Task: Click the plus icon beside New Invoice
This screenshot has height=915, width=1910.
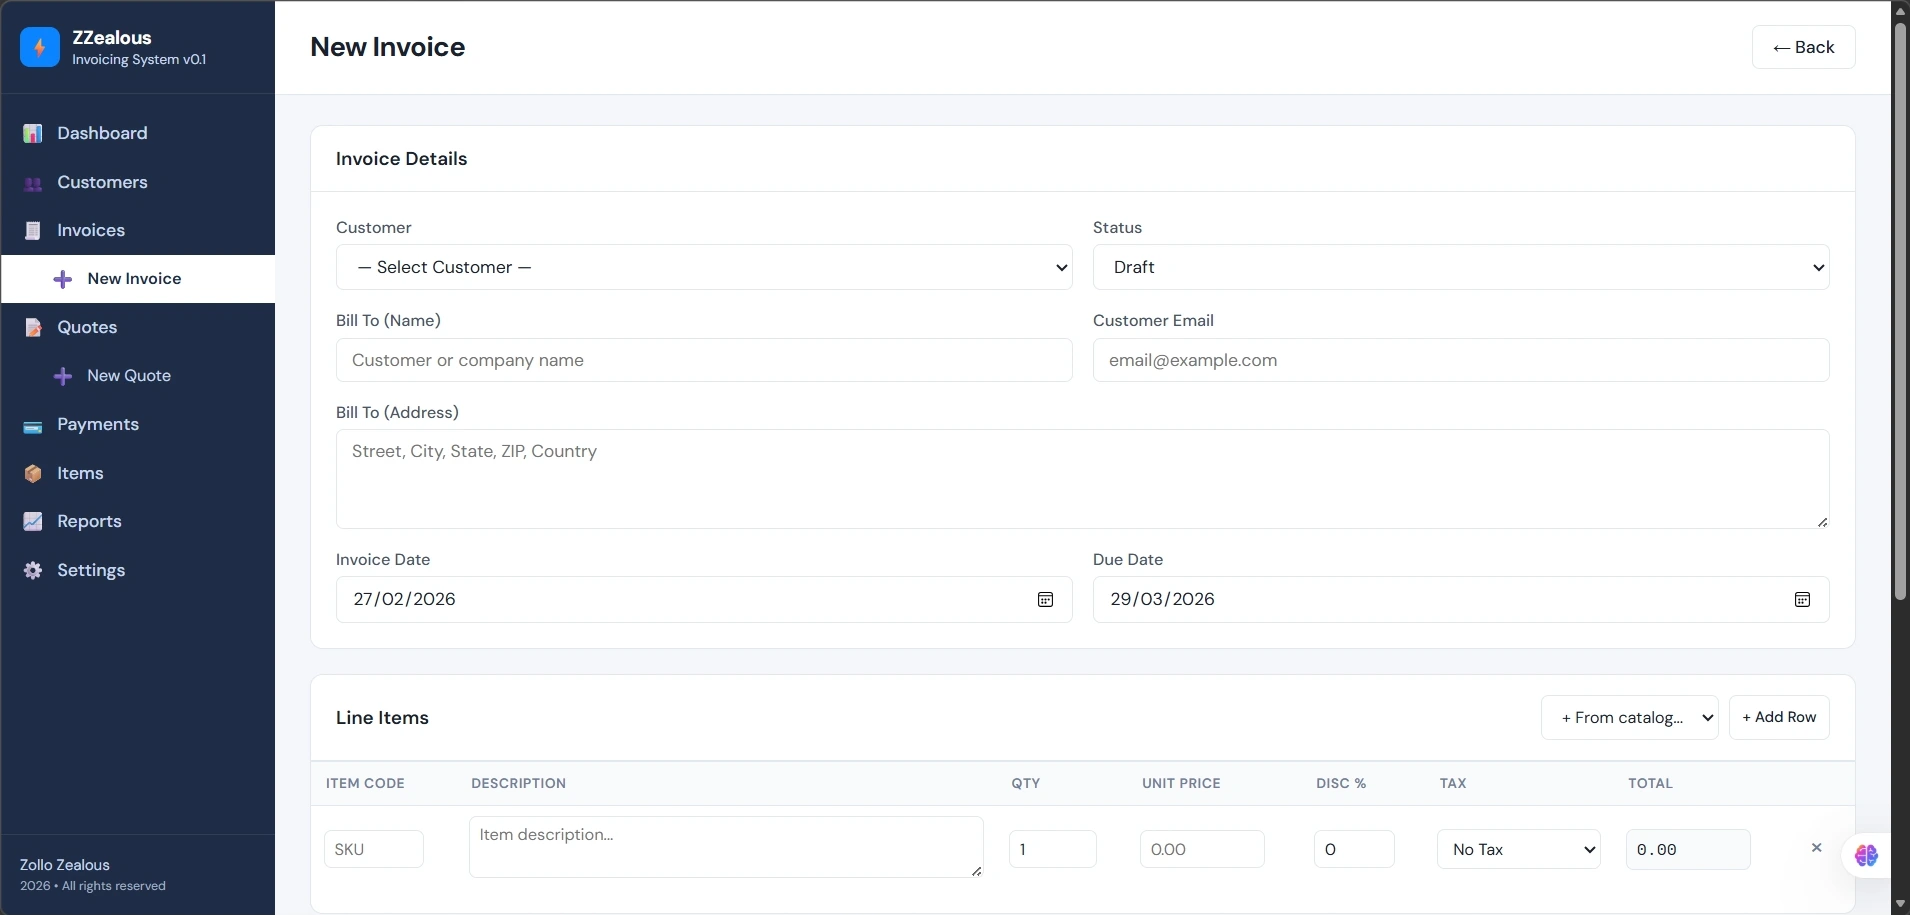Action: (x=63, y=279)
